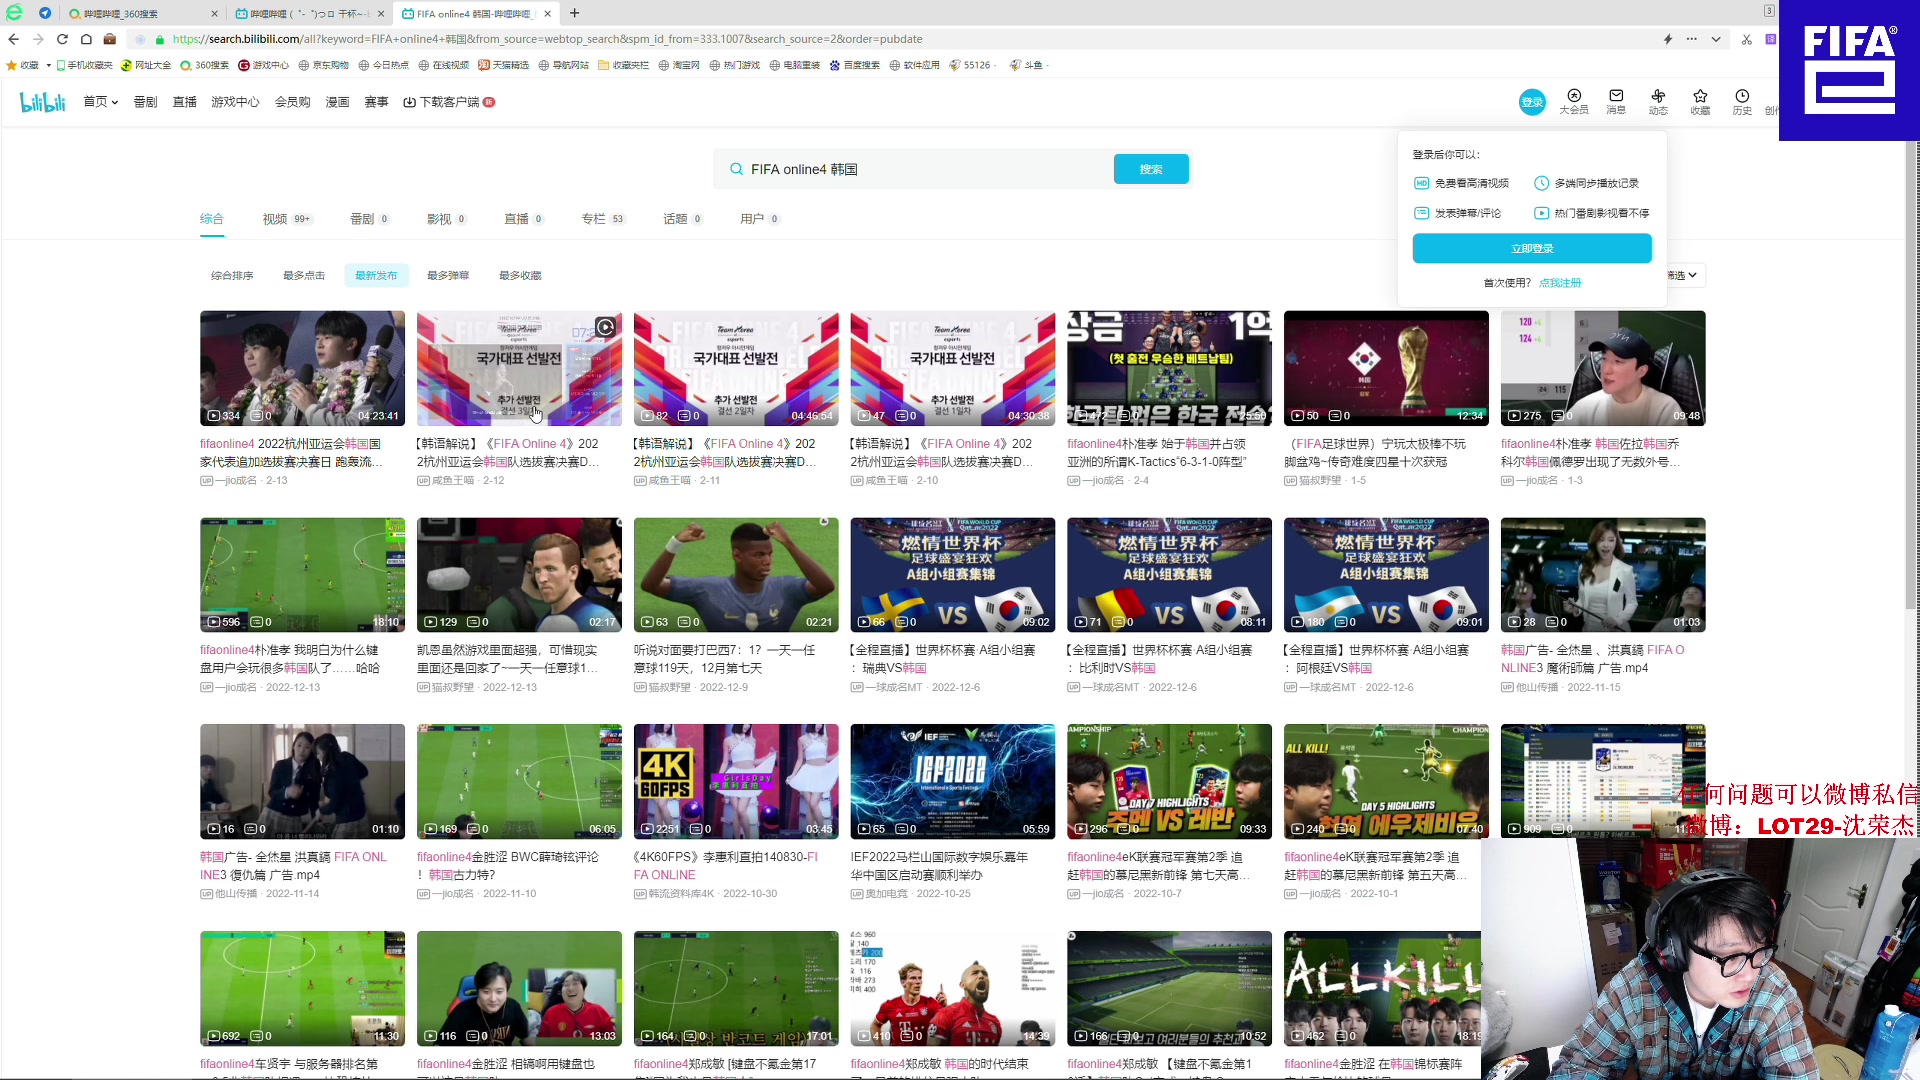1920x1080 pixels.
Task: Click the scissors screenshot icon
Action: point(1746,39)
